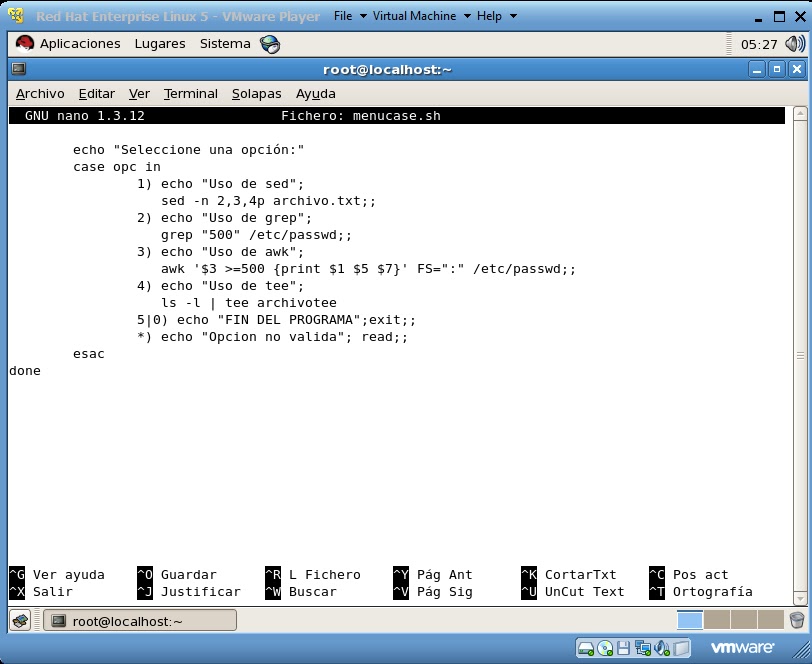Open the Sistema menu
The image size is (812, 664).
click(225, 44)
